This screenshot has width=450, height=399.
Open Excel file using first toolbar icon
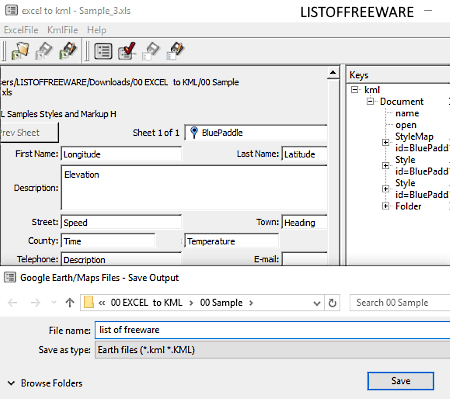[20, 51]
